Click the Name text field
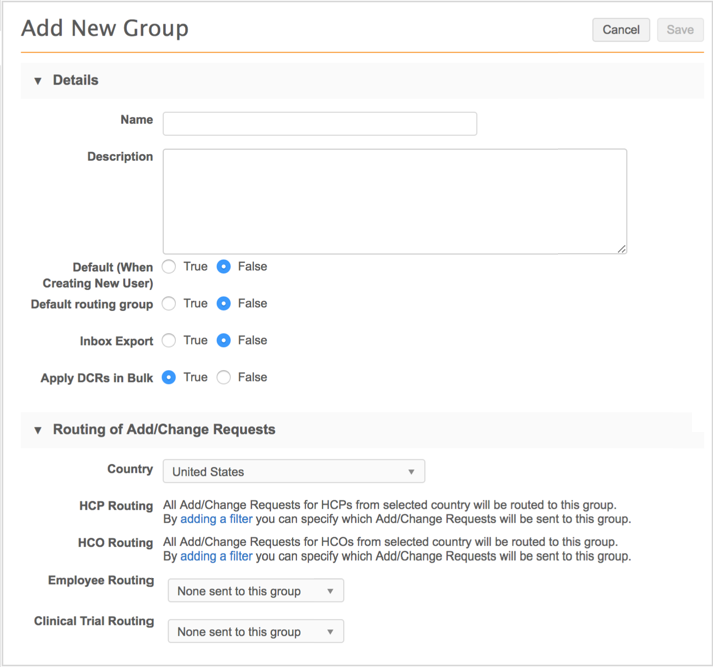This screenshot has height=667, width=713. [319, 123]
